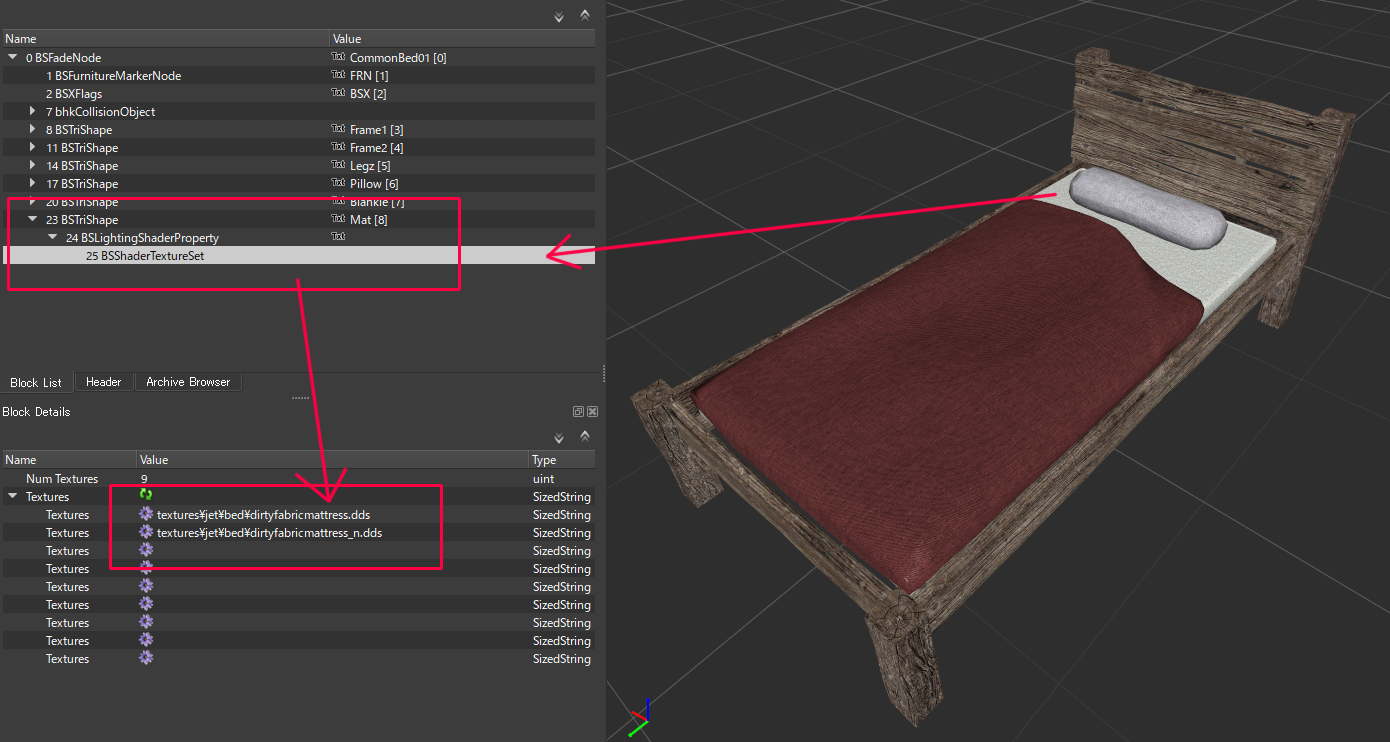Collapse the 0 BSFadeNode tree node
Viewport: 1390px width, 742px height.
[x=13, y=58]
